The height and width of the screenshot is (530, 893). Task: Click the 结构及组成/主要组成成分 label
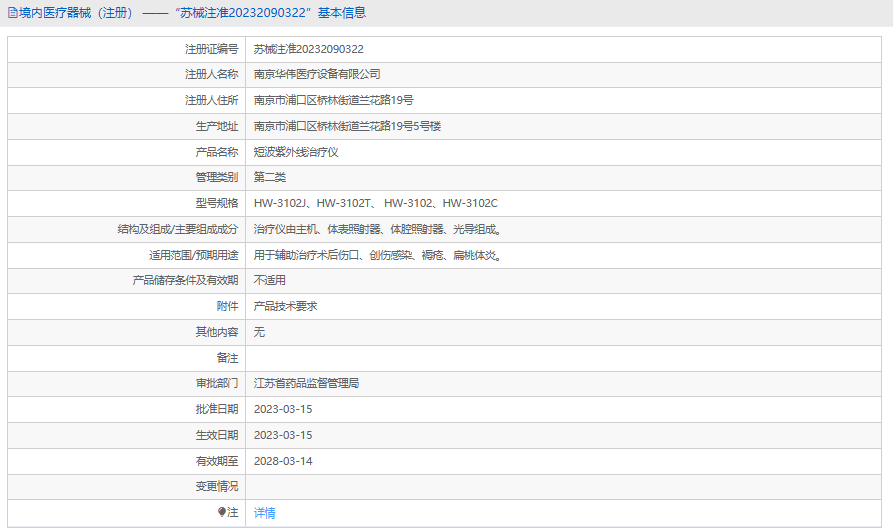pyautogui.click(x=178, y=229)
